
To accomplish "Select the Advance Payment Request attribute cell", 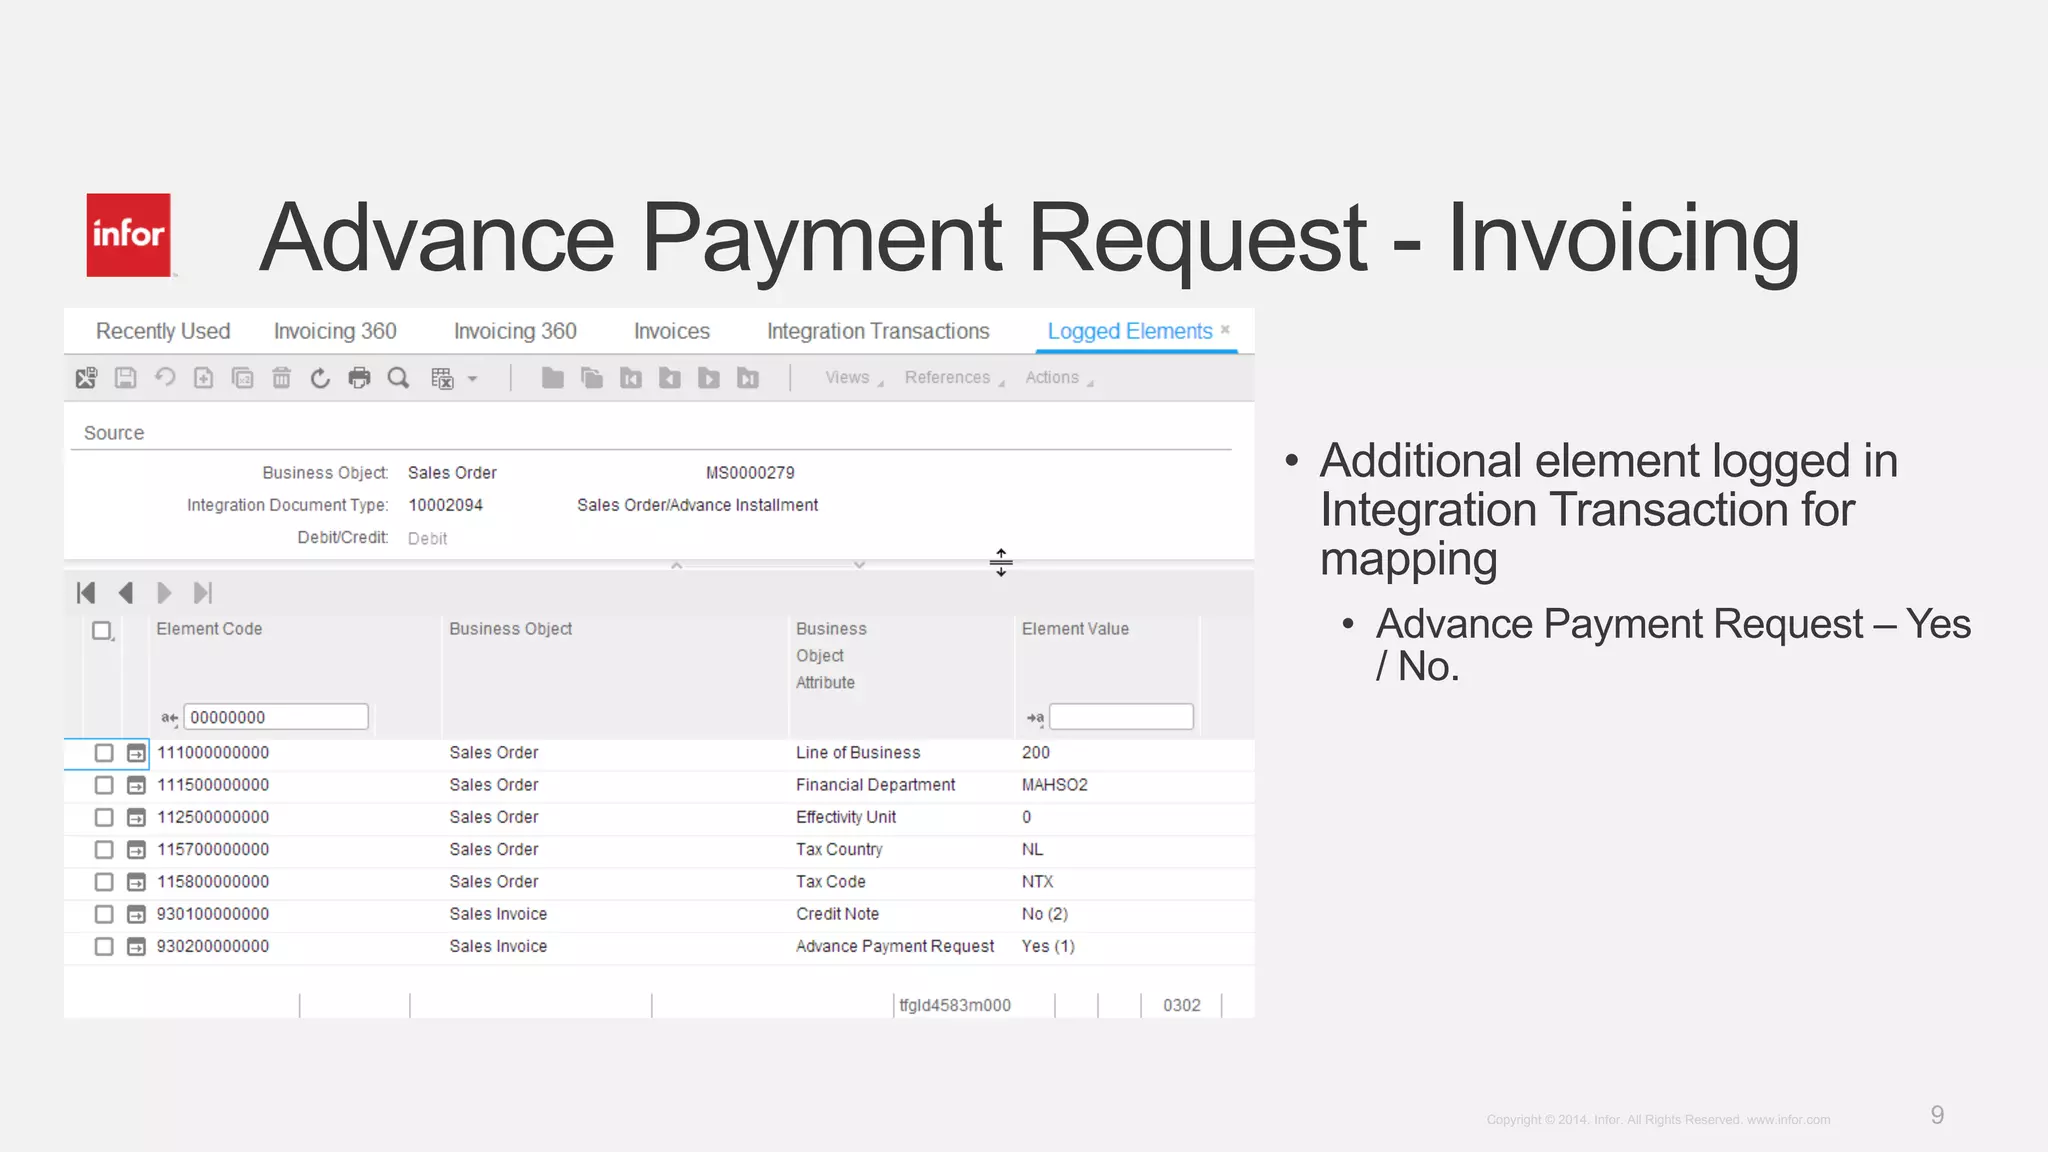I will pos(895,946).
